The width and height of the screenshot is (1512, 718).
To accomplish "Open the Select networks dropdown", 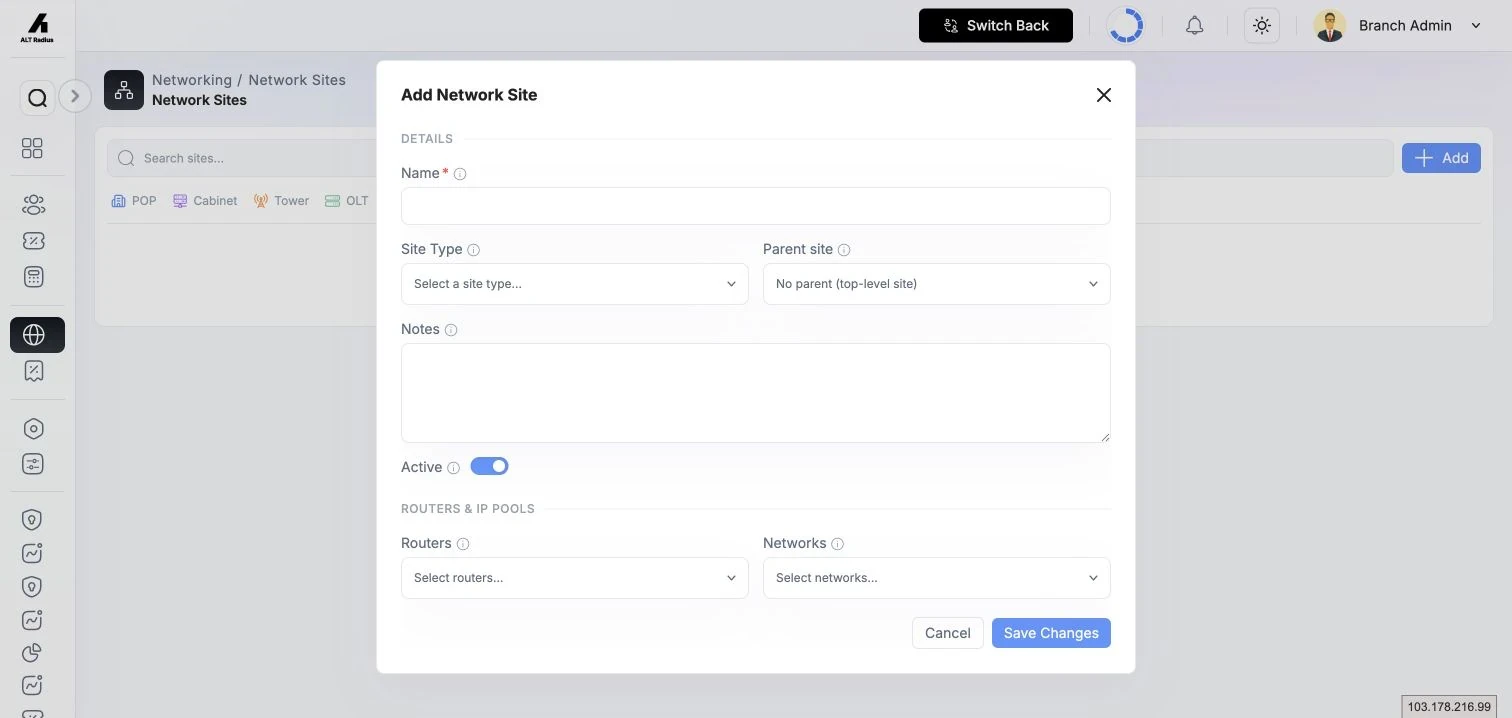I will [937, 578].
